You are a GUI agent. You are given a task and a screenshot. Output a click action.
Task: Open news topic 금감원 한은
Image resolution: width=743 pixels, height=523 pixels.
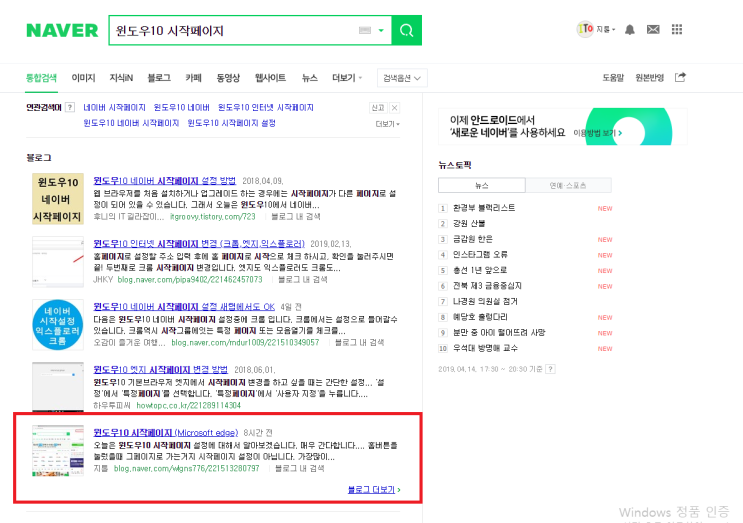point(472,239)
